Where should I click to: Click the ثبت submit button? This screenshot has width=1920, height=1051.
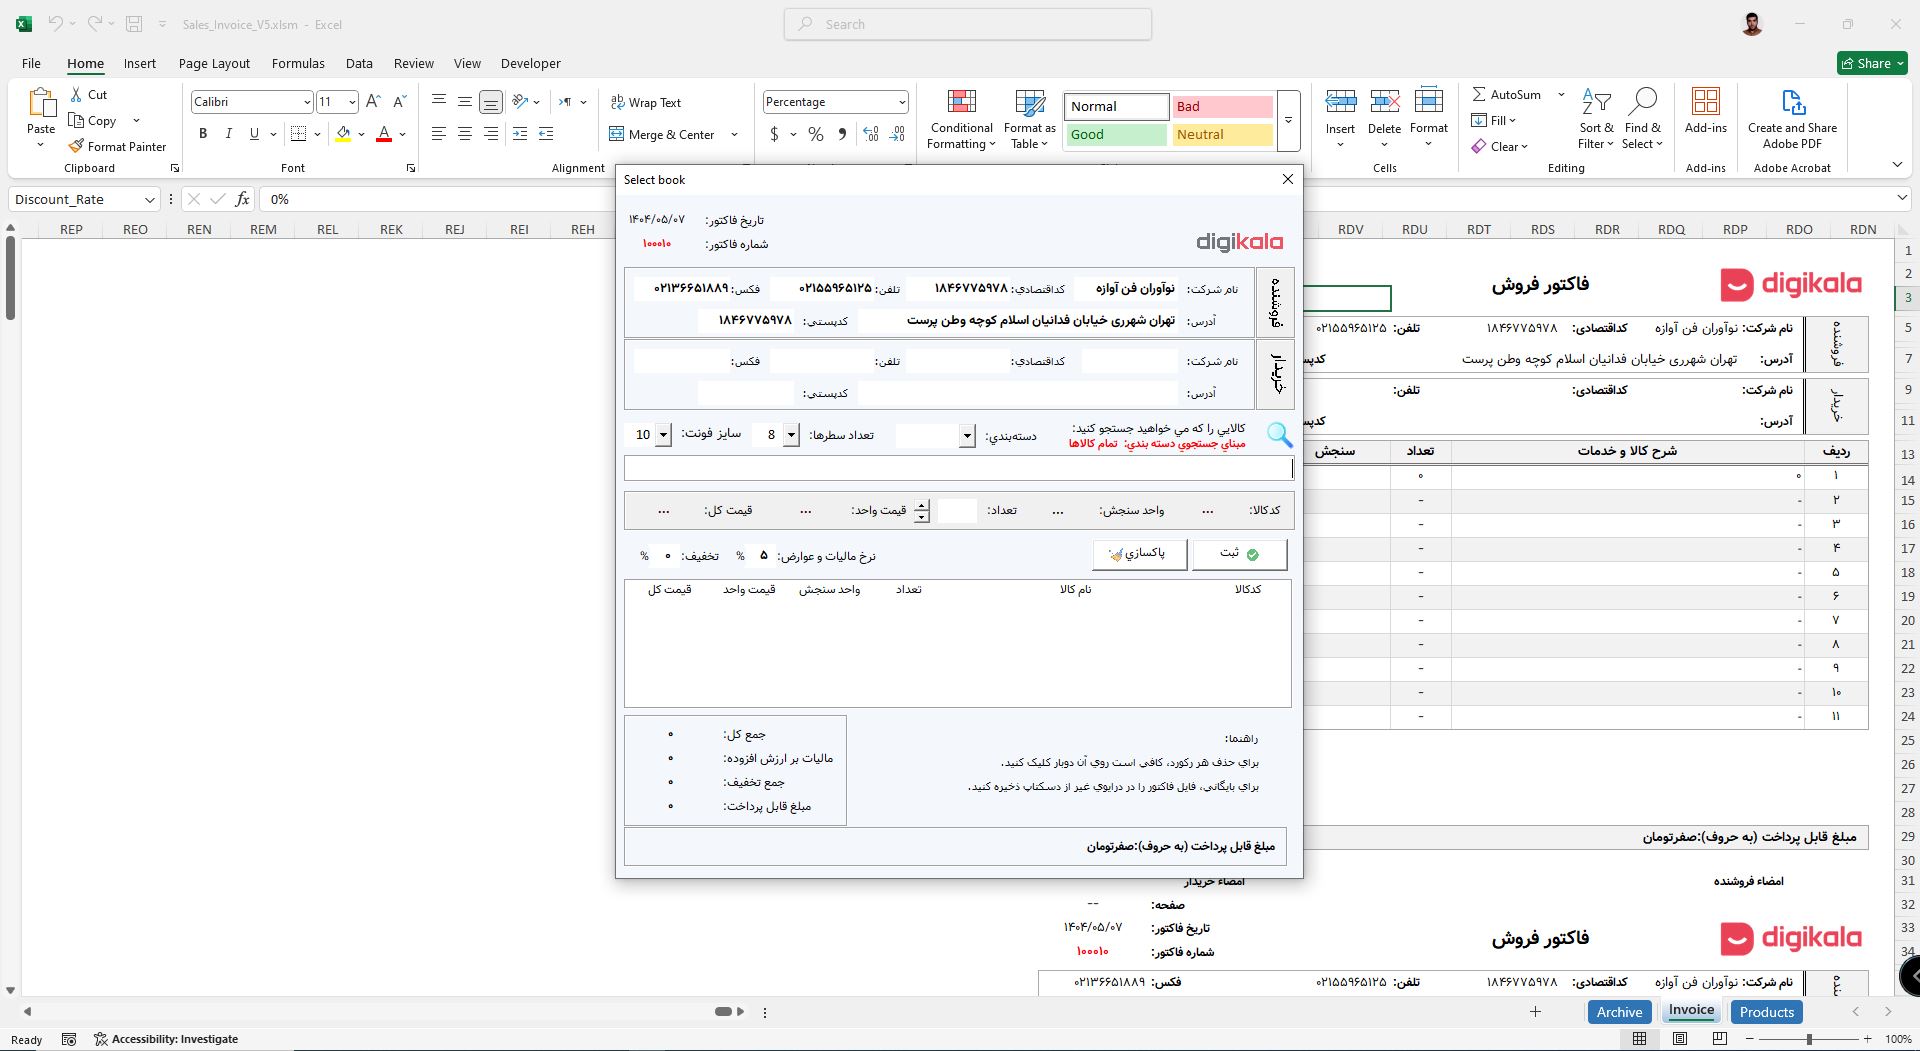coord(1239,554)
